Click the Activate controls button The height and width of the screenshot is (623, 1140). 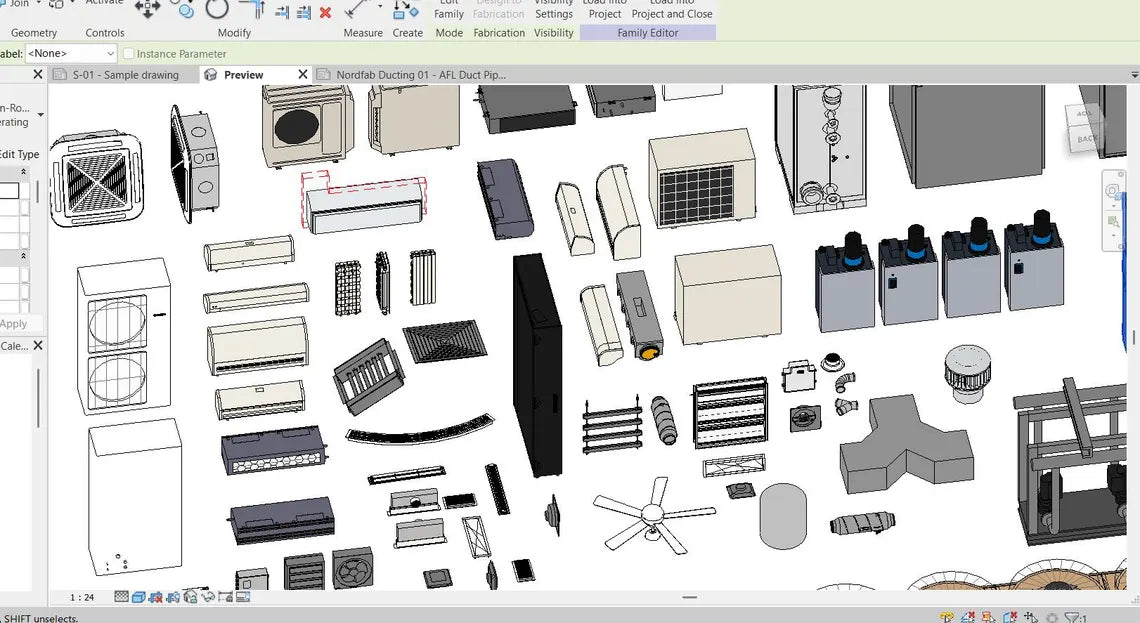tap(104, 3)
